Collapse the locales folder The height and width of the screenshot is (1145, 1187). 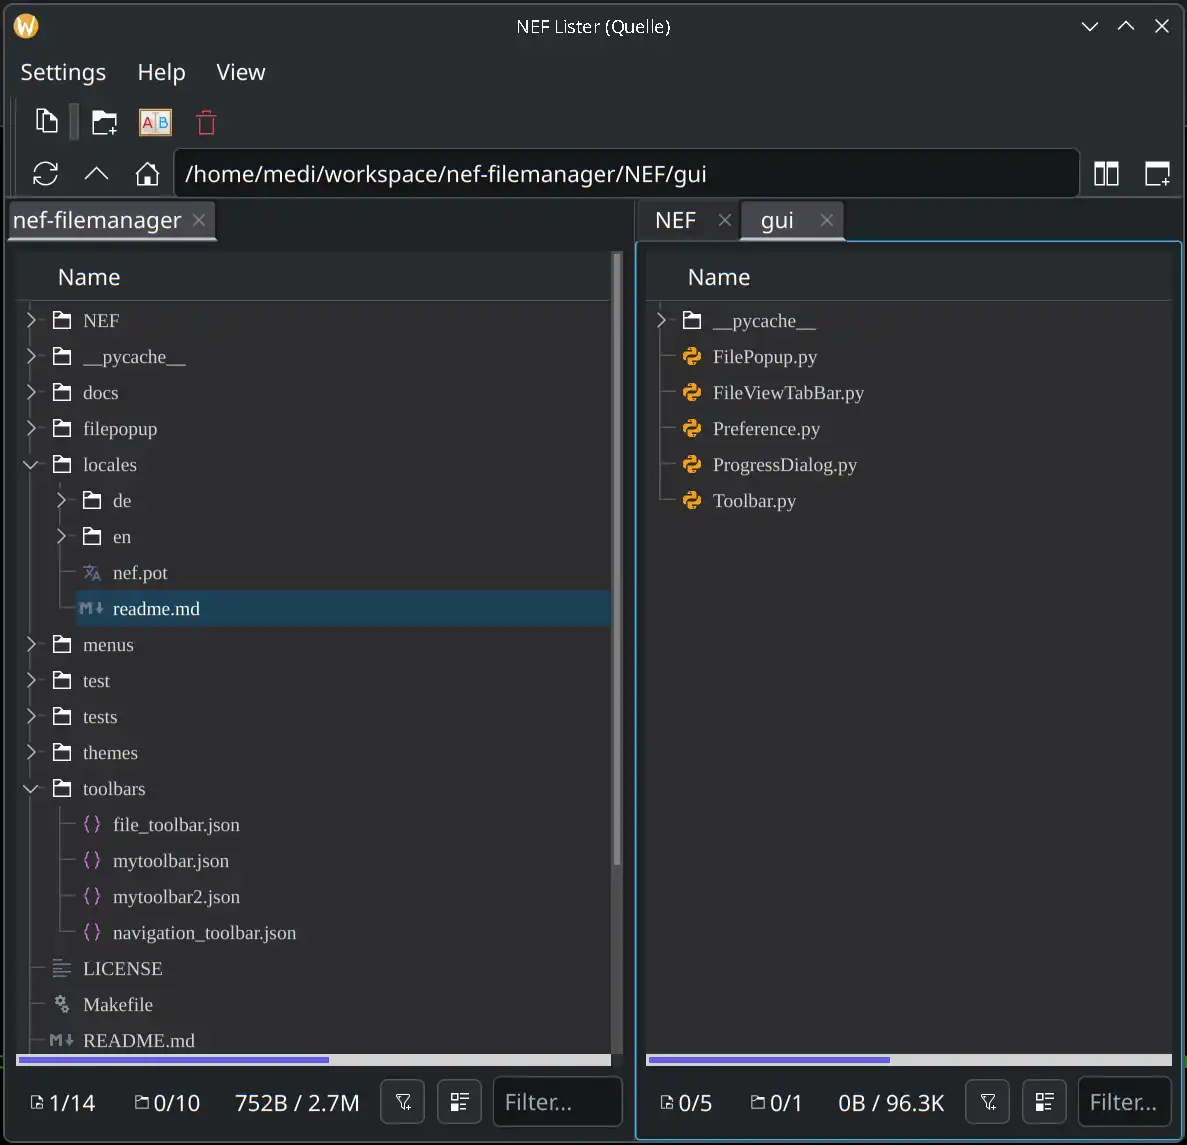31,465
